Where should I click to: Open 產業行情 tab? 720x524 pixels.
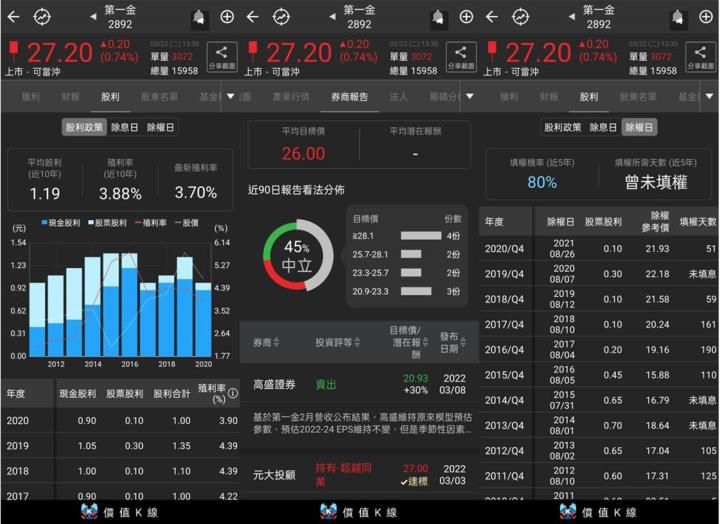[291, 96]
